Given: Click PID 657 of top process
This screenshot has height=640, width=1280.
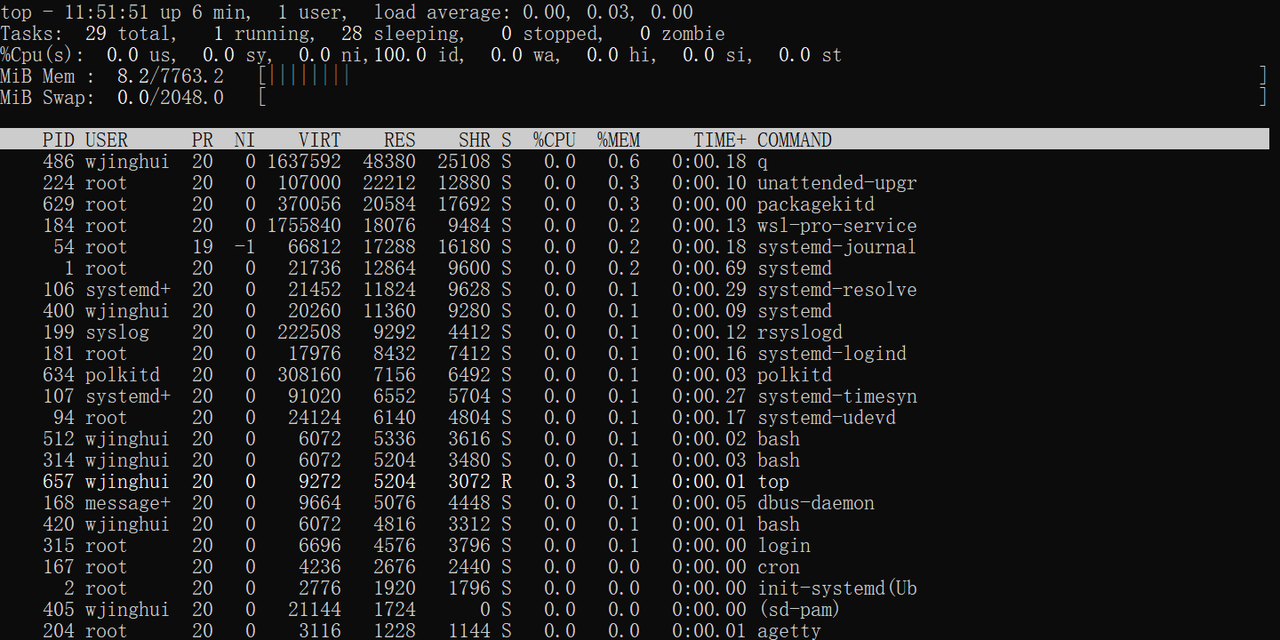Looking at the screenshot, I should click(58, 482).
